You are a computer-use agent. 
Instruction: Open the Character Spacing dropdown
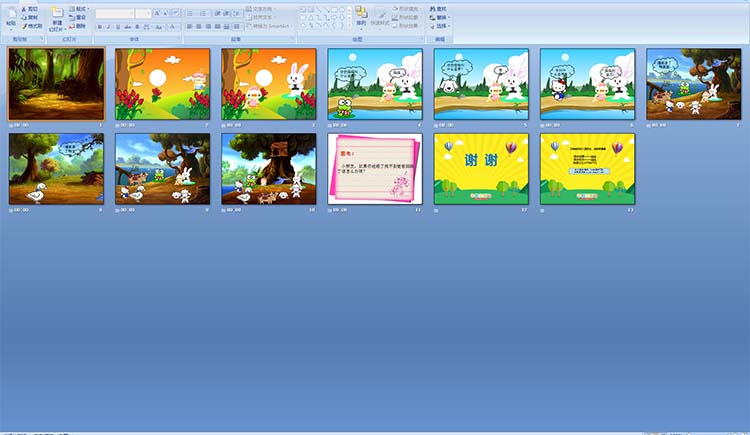[x=147, y=27]
